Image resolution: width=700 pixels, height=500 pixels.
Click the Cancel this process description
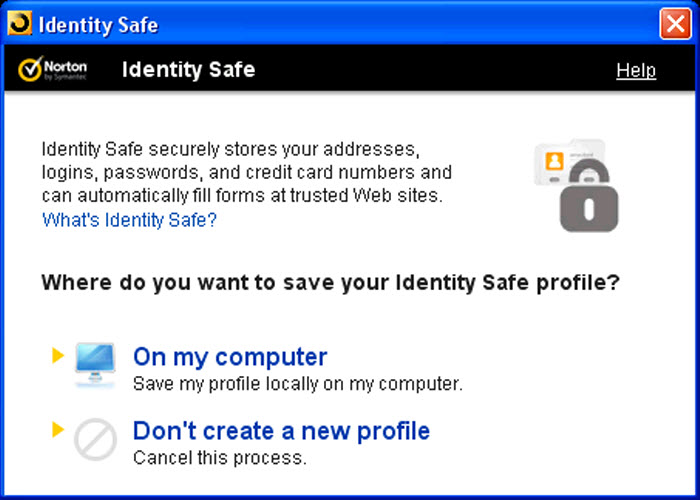click(x=219, y=458)
